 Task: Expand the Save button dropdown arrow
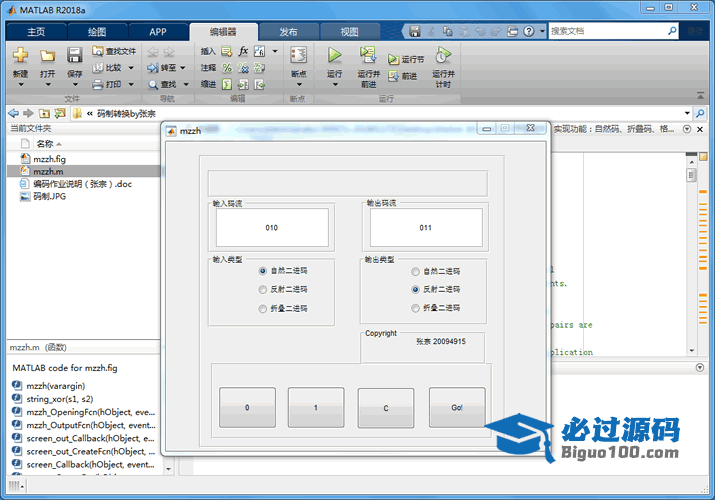(x=74, y=84)
